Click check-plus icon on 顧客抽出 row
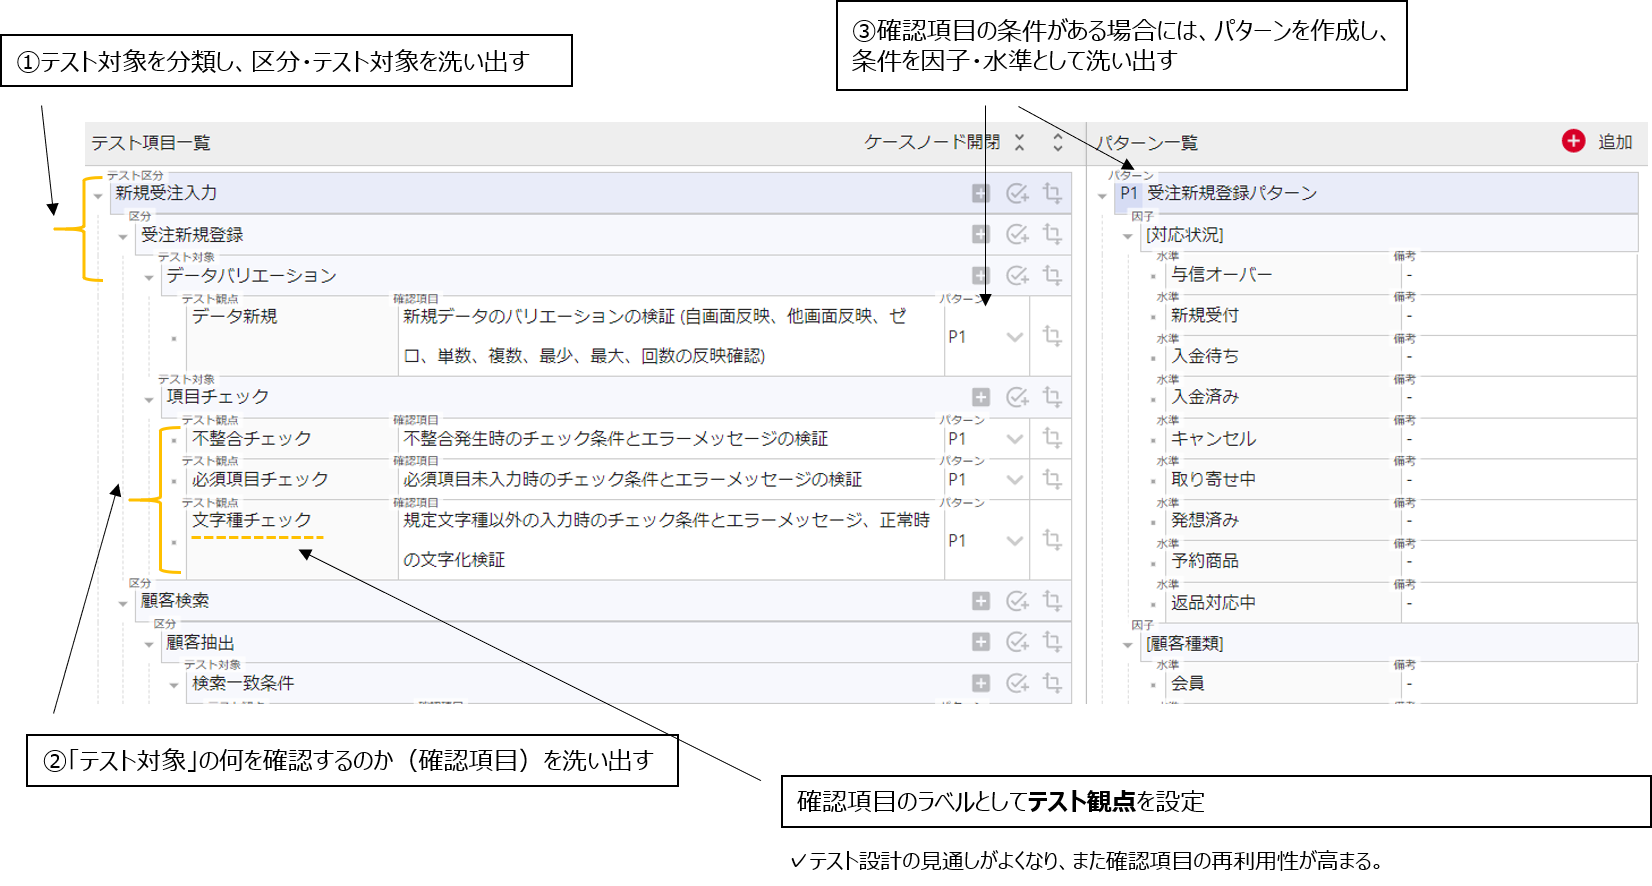This screenshot has height=886, width=1652. 1017,642
